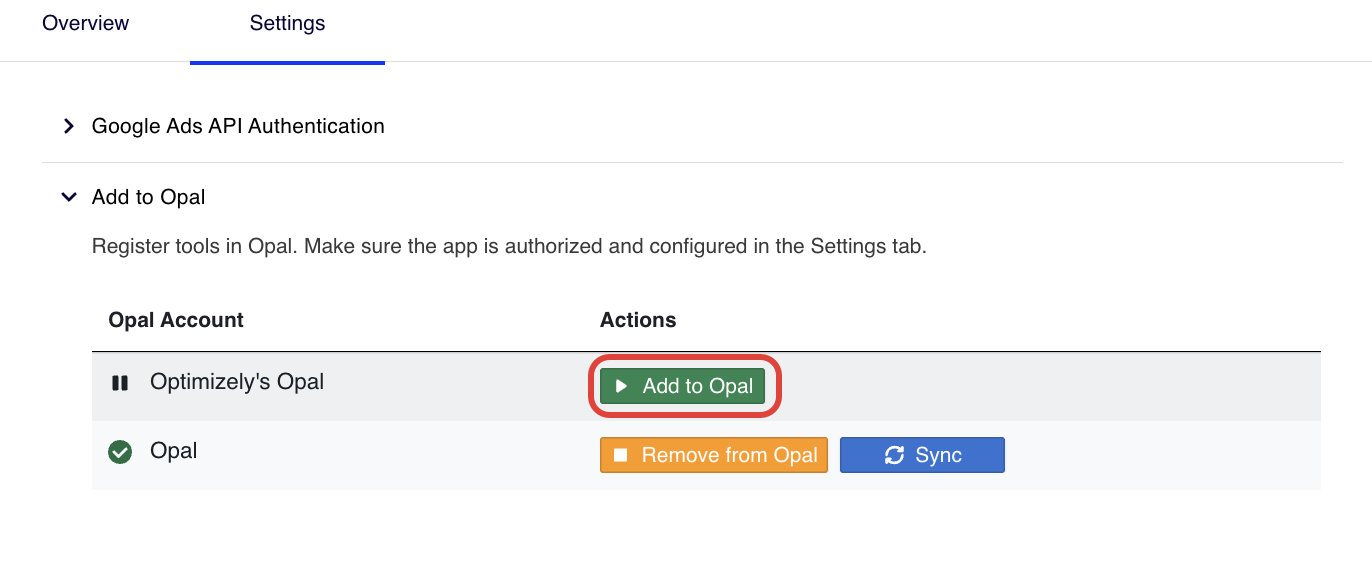Open the Google Ads API Authentication heading

[x=238, y=126]
